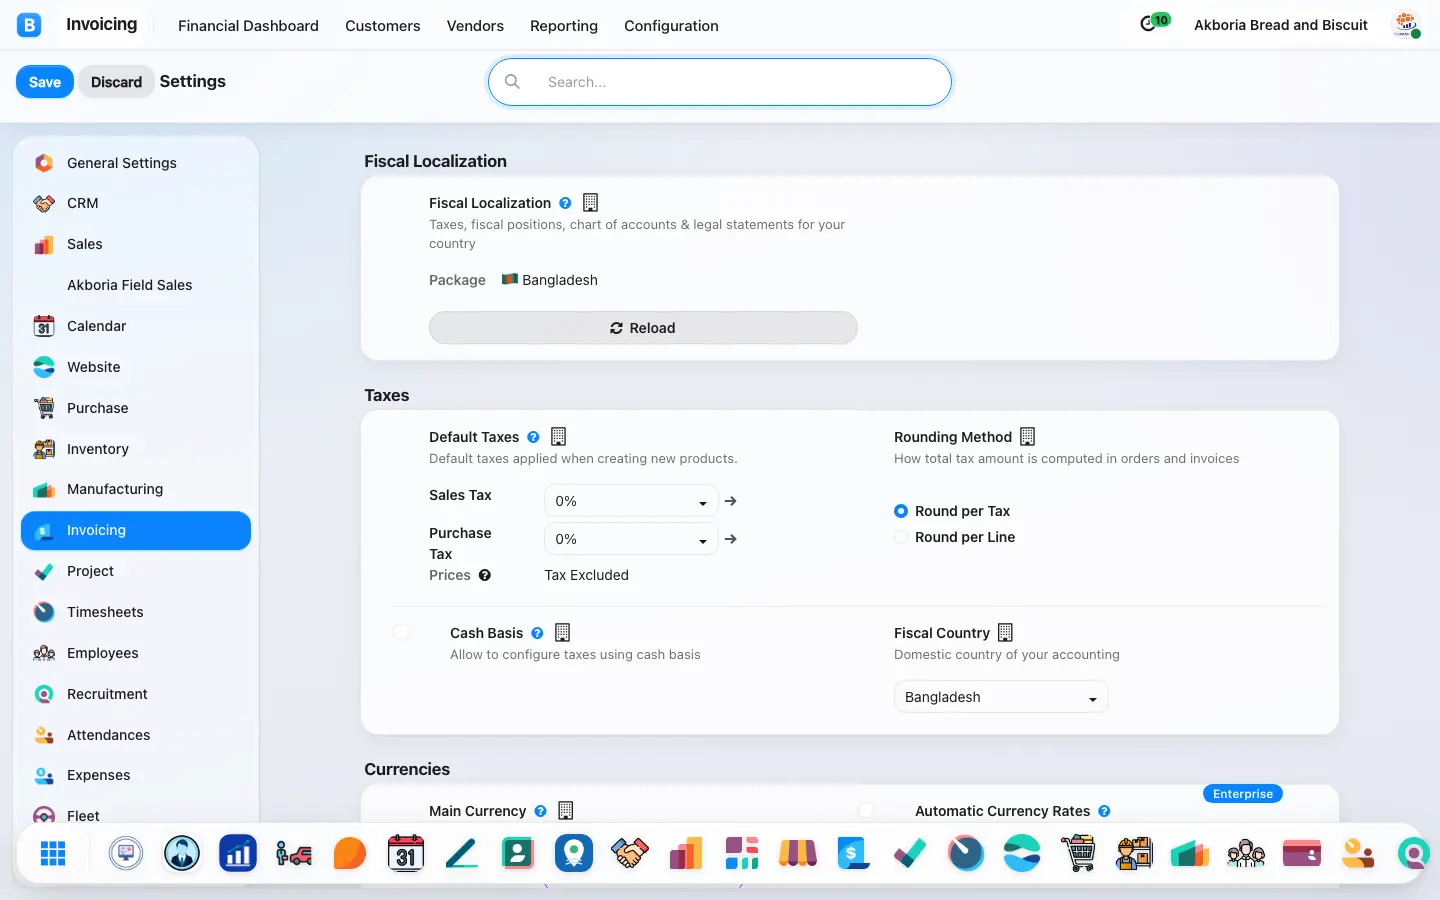Enable the Cash Basis checkbox
The width and height of the screenshot is (1440, 900).
pos(401,633)
